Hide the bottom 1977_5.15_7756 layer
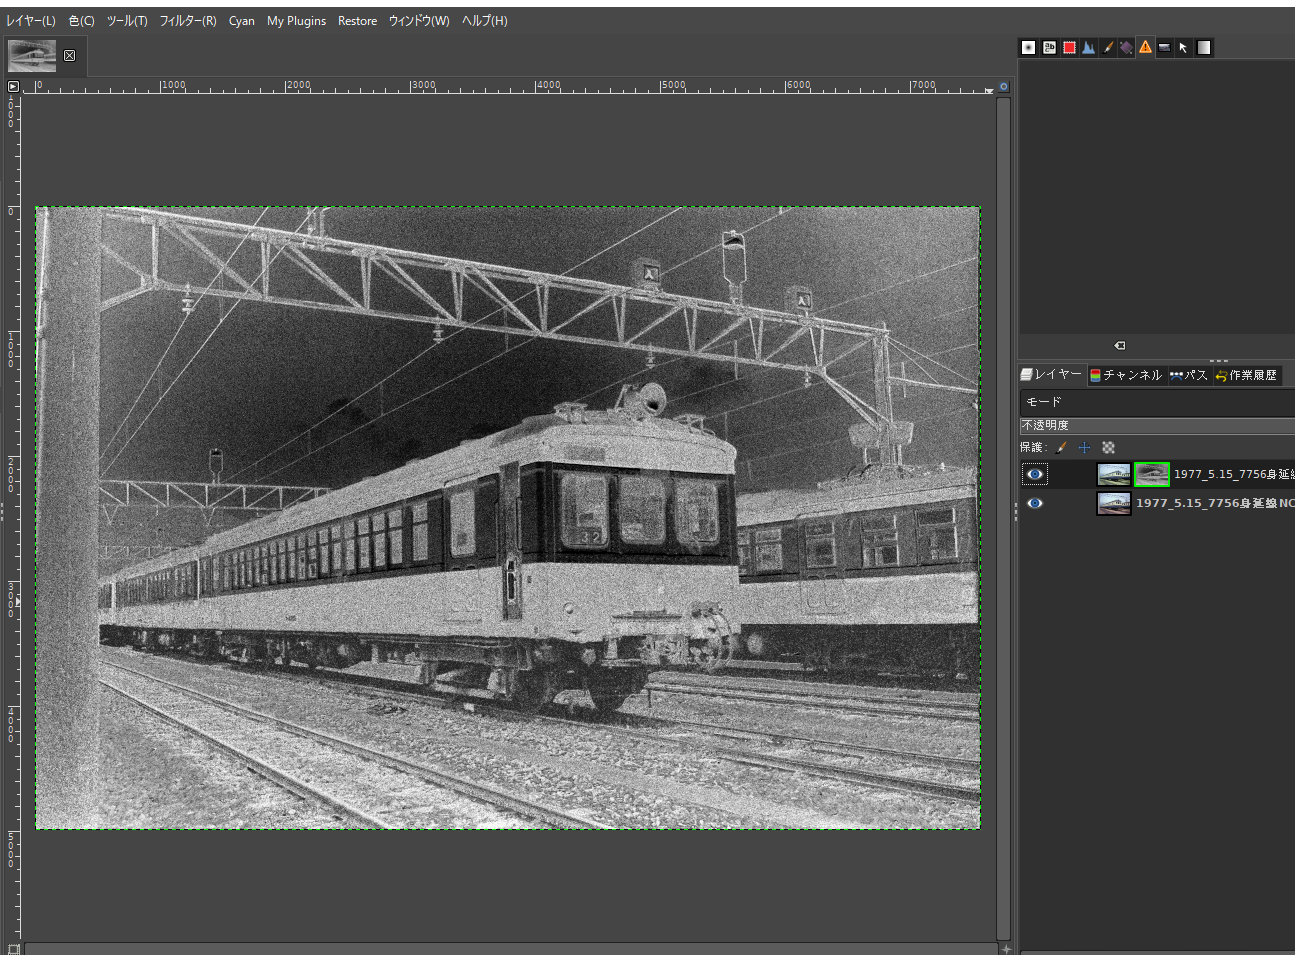Image resolution: width=1295 pixels, height=955 pixels. [x=1035, y=504]
